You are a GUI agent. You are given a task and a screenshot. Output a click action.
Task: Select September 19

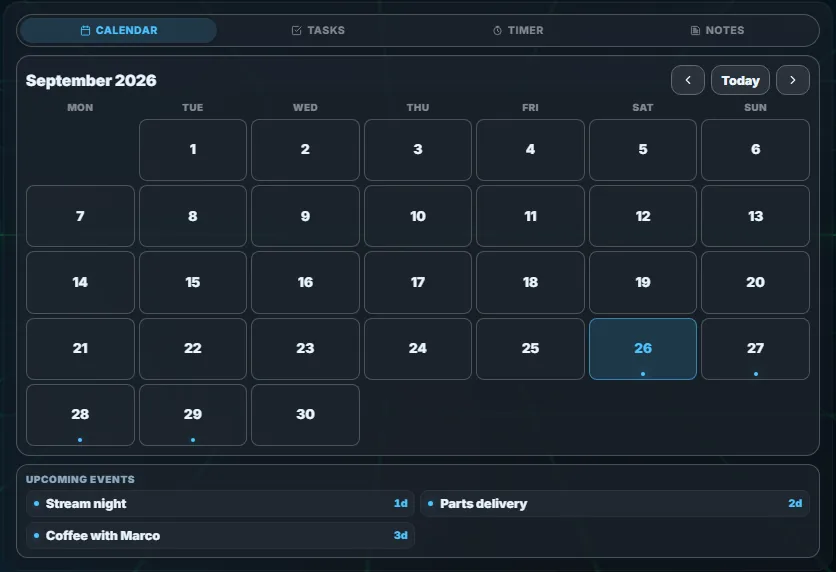point(642,283)
